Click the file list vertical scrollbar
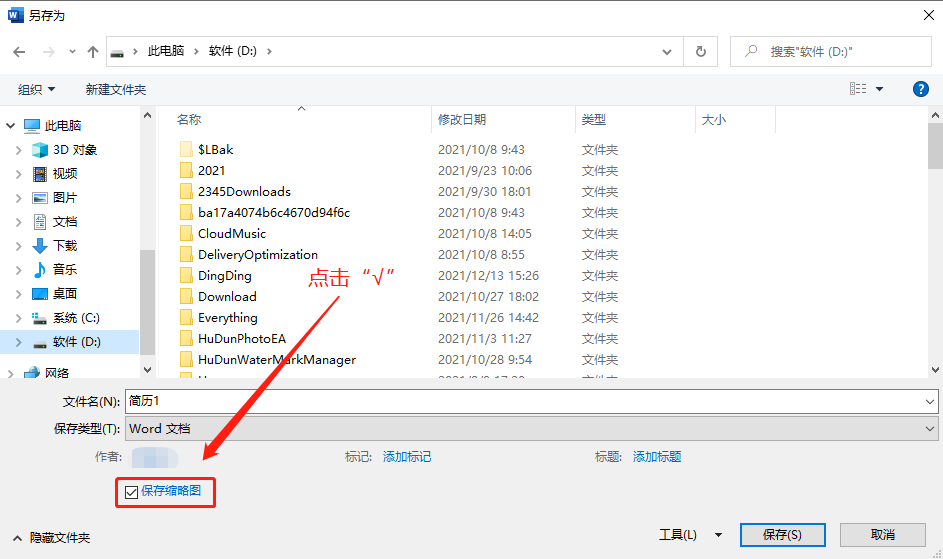The image size is (943, 559). point(935,146)
